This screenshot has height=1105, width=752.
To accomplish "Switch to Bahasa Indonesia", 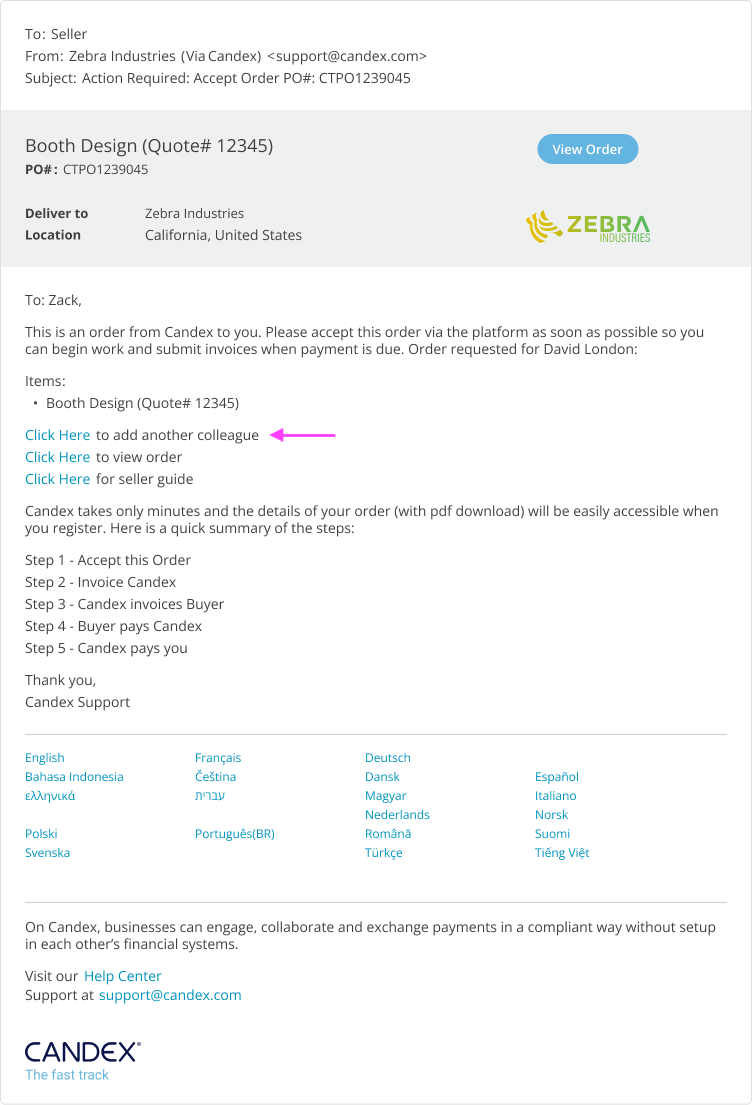I will [x=74, y=777].
